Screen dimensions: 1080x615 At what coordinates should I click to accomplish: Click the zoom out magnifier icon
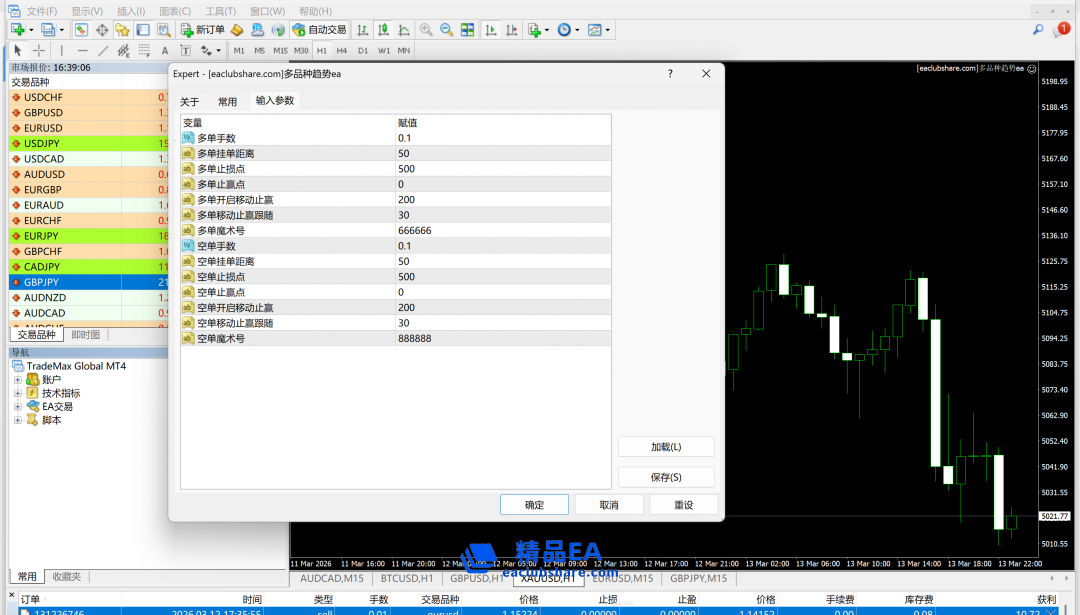[446, 30]
